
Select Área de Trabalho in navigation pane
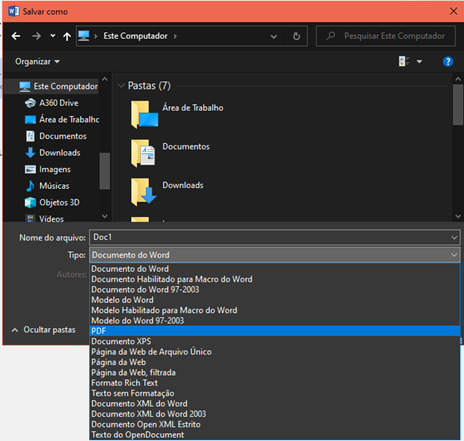coord(62,119)
